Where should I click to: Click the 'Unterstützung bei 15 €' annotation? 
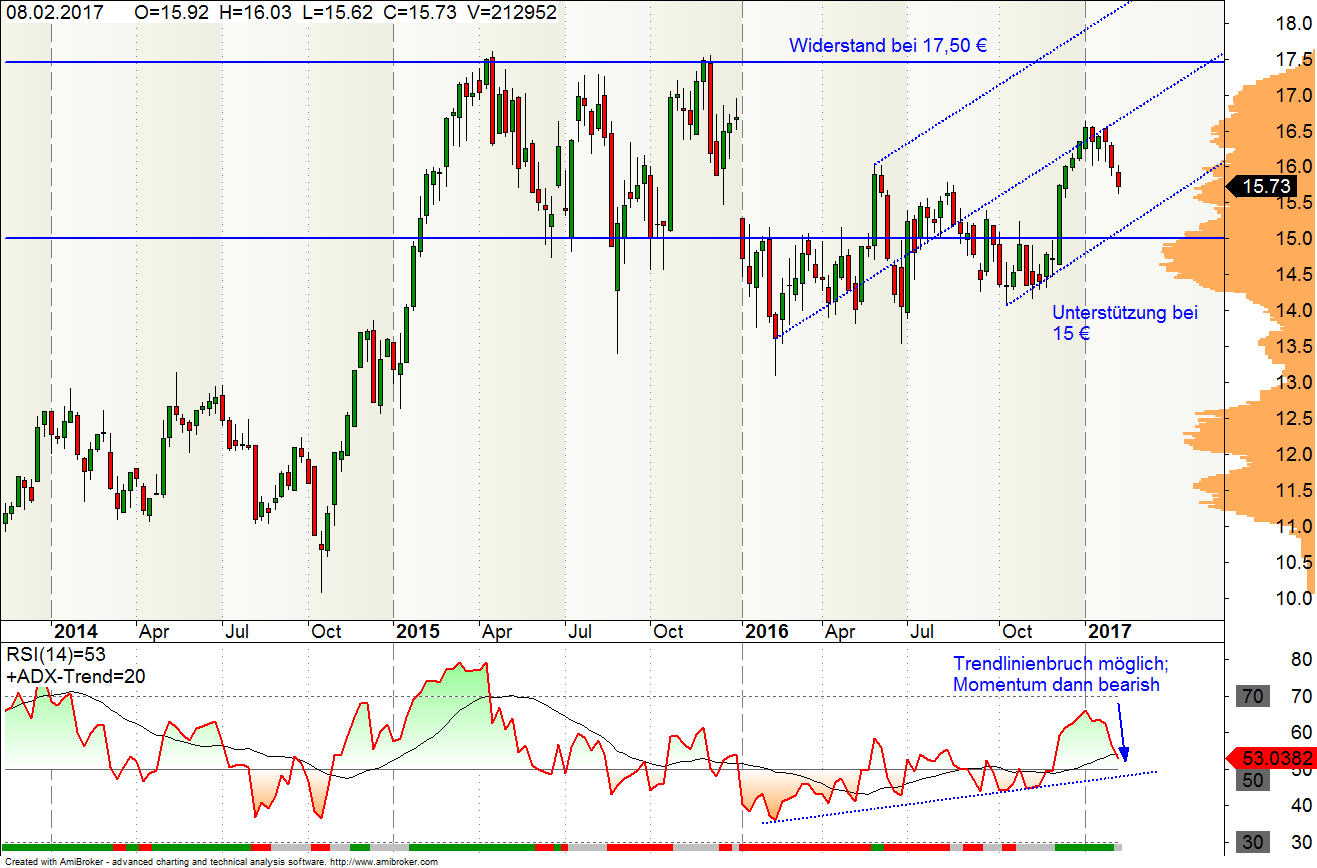[1124, 323]
